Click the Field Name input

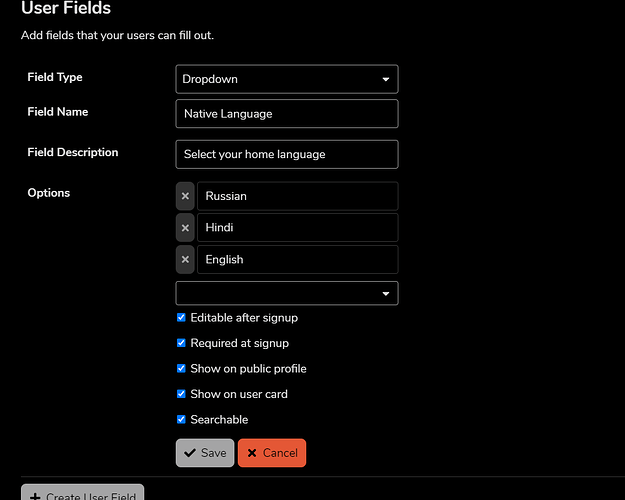[287, 114]
